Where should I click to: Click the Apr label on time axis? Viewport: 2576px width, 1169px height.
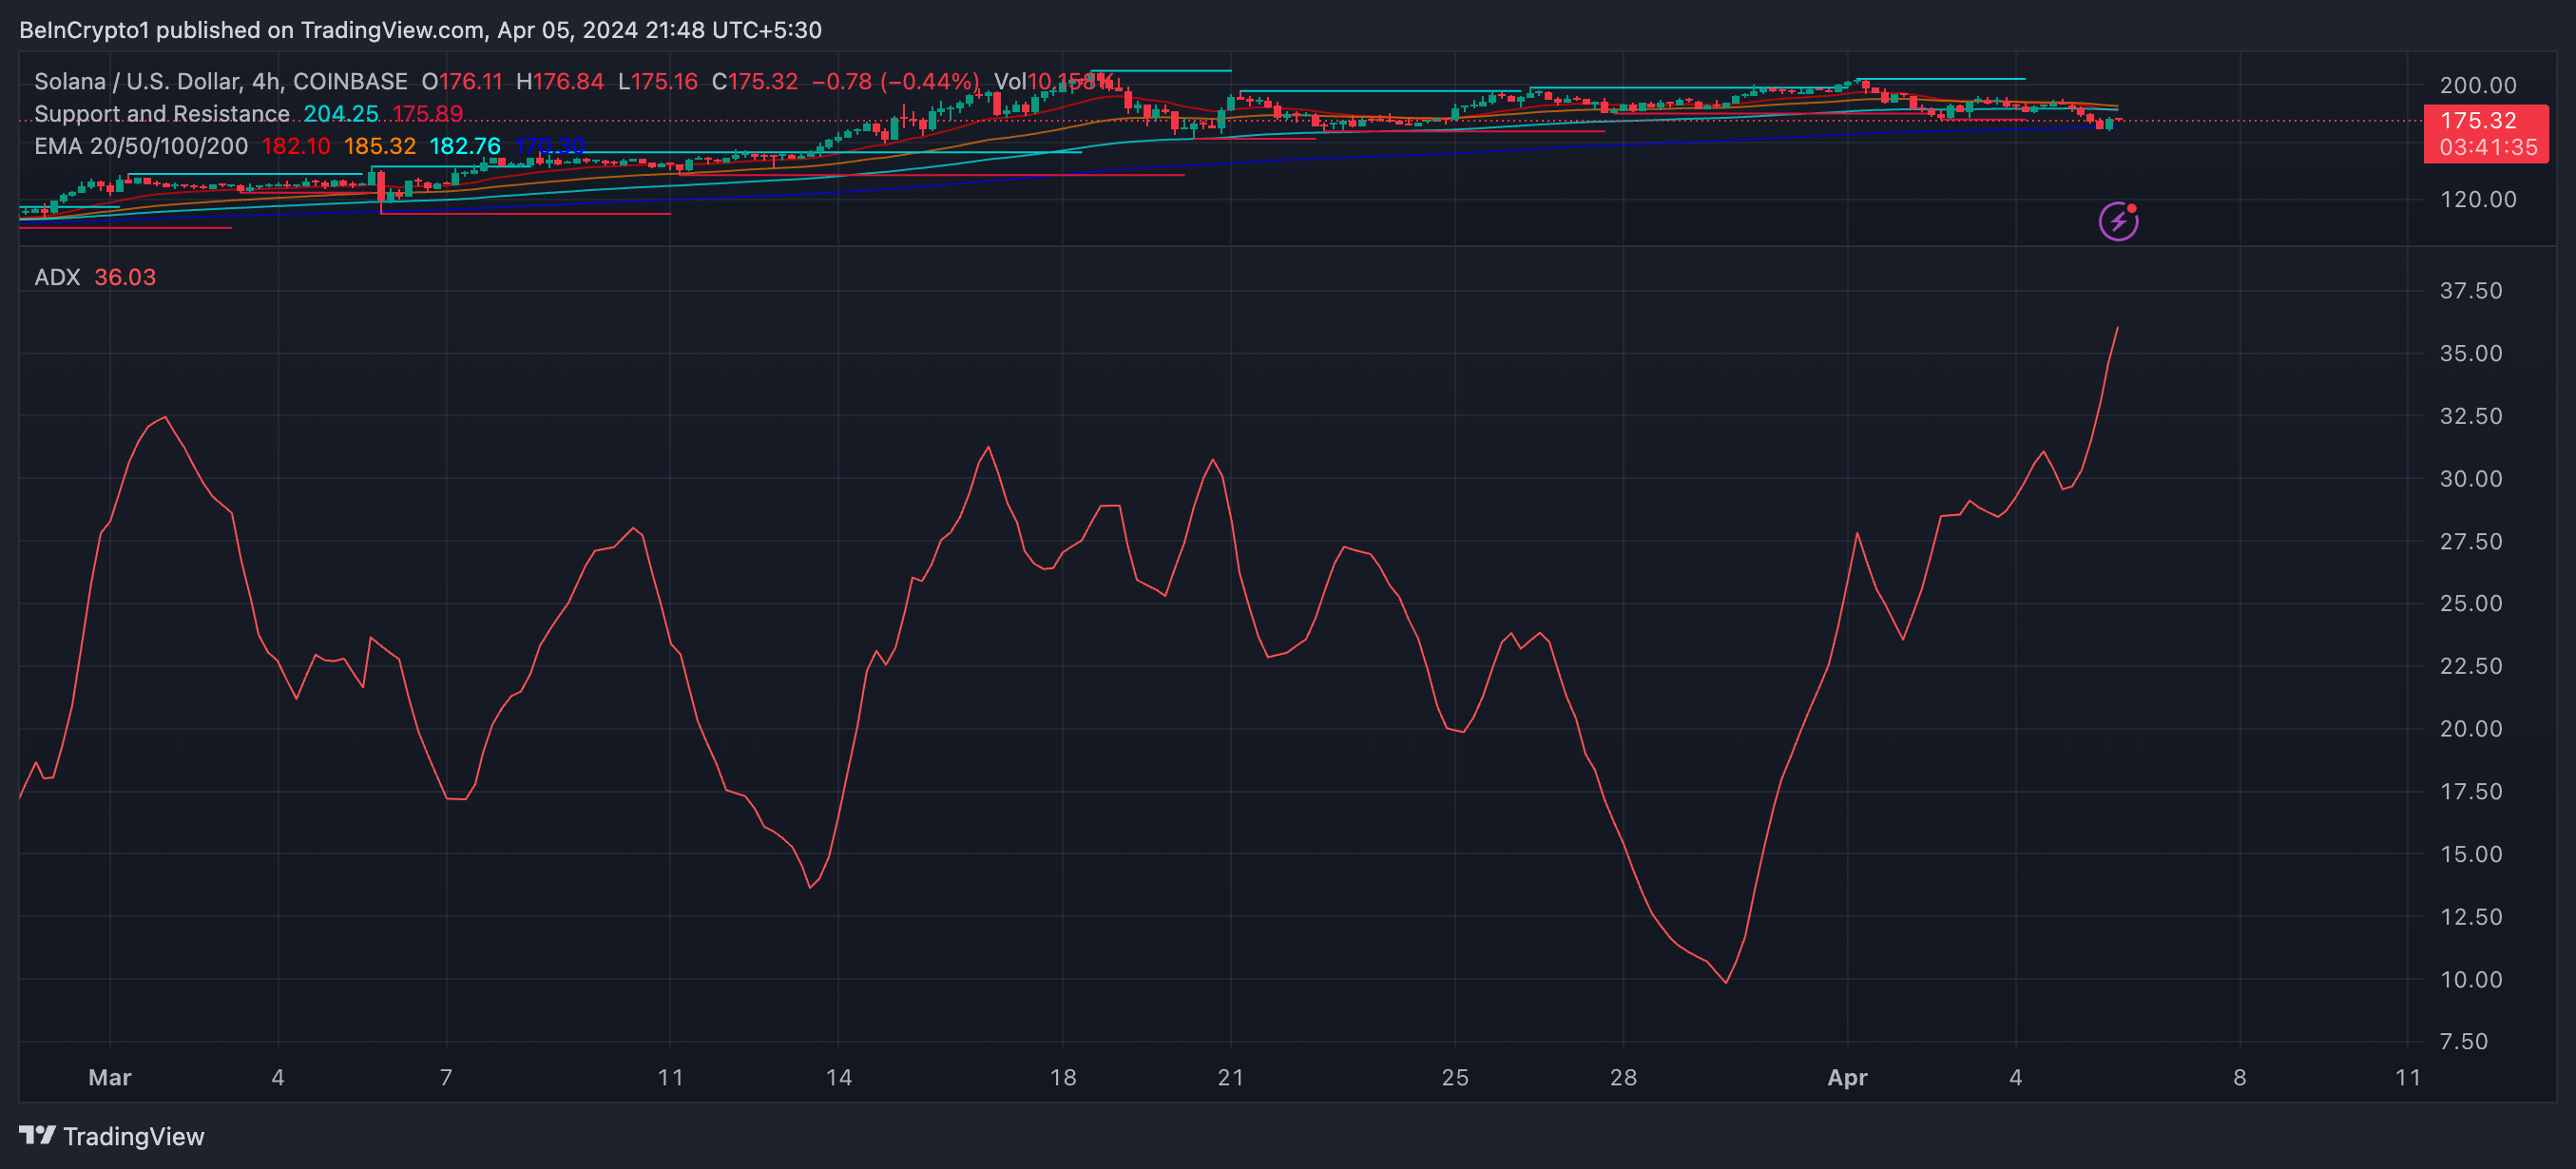1847,1077
